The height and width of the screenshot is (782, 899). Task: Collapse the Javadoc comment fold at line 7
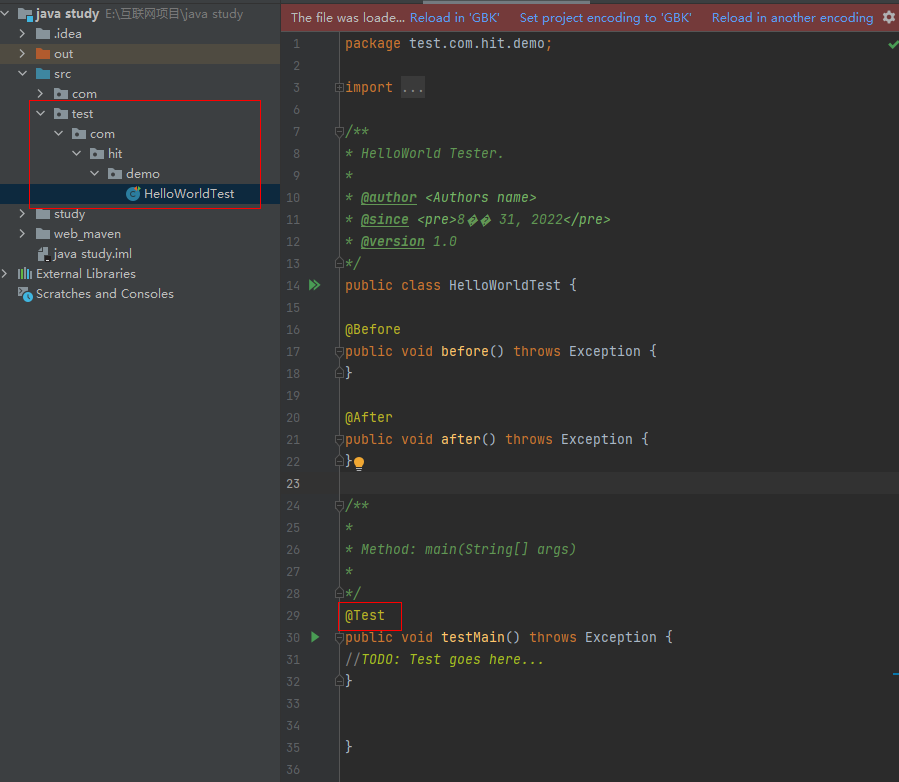coord(338,130)
